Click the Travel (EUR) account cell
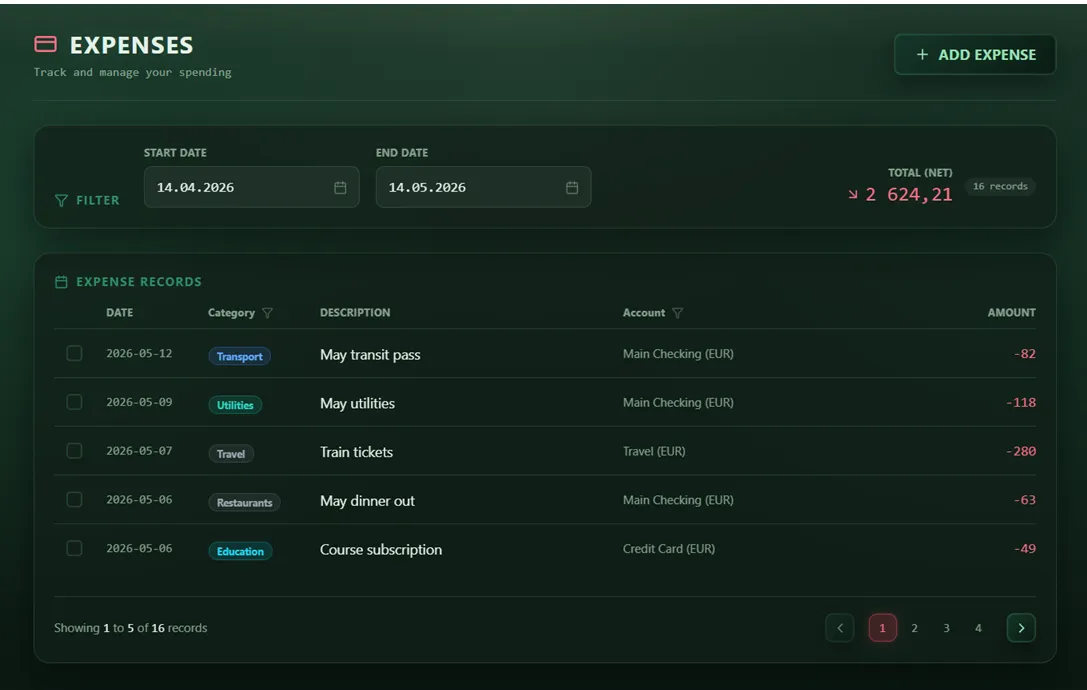Viewport: 1087px width, 690px height. (x=654, y=451)
